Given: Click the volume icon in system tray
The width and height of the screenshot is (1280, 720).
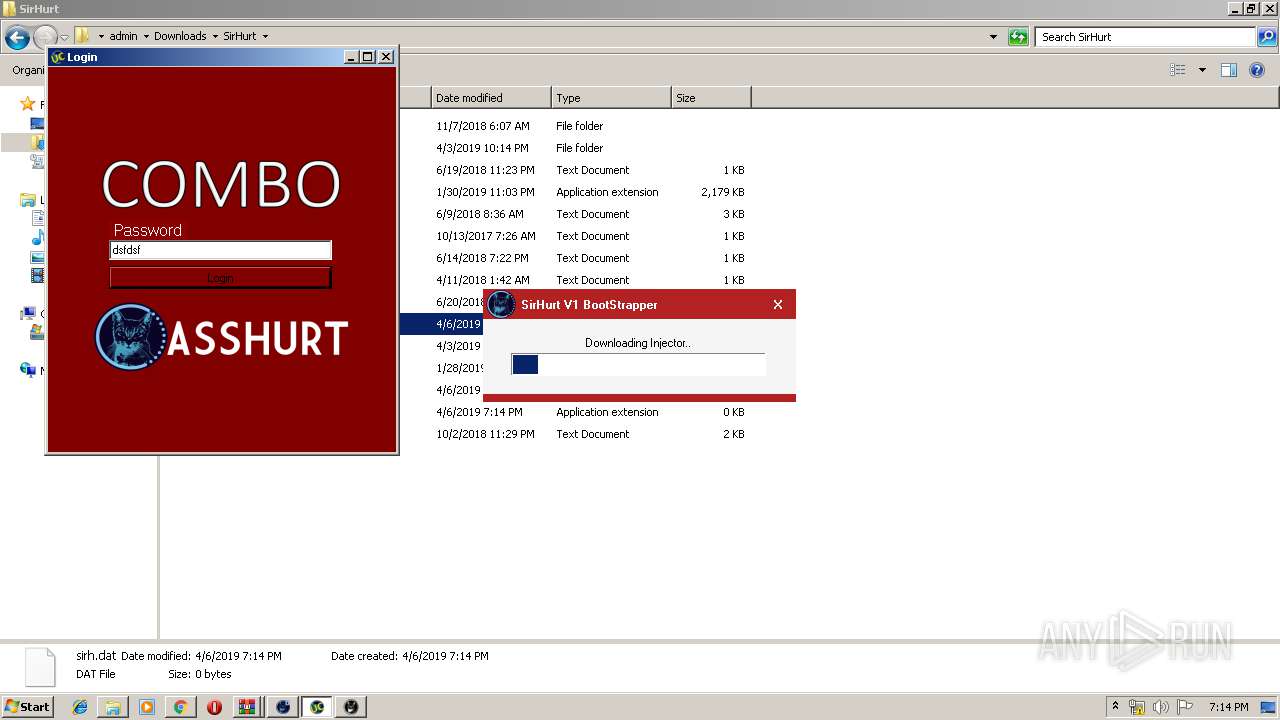Looking at the screenshot, I should pyautogui.click(x=1161, y=707).
